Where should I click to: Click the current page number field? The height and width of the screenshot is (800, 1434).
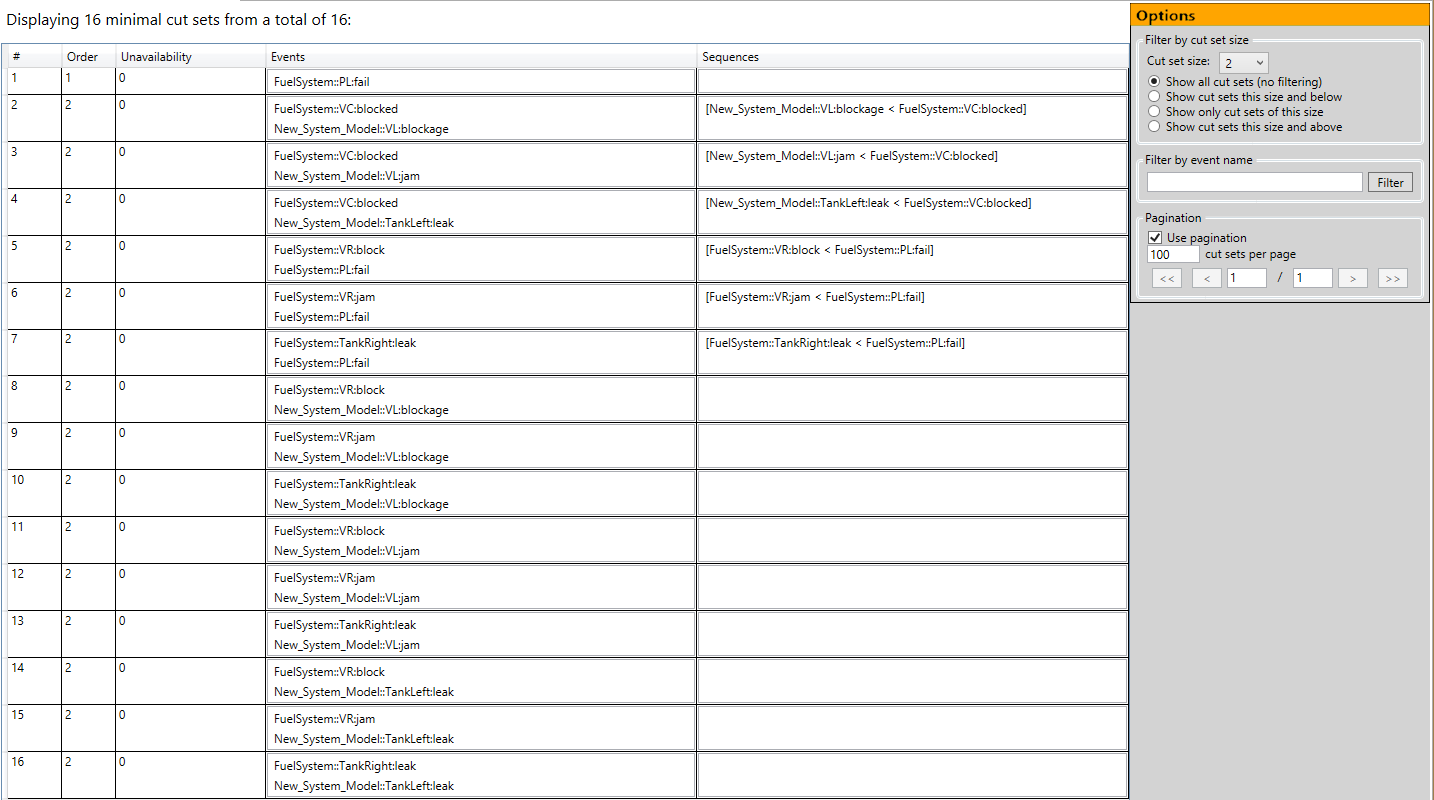click(1247, 278)
